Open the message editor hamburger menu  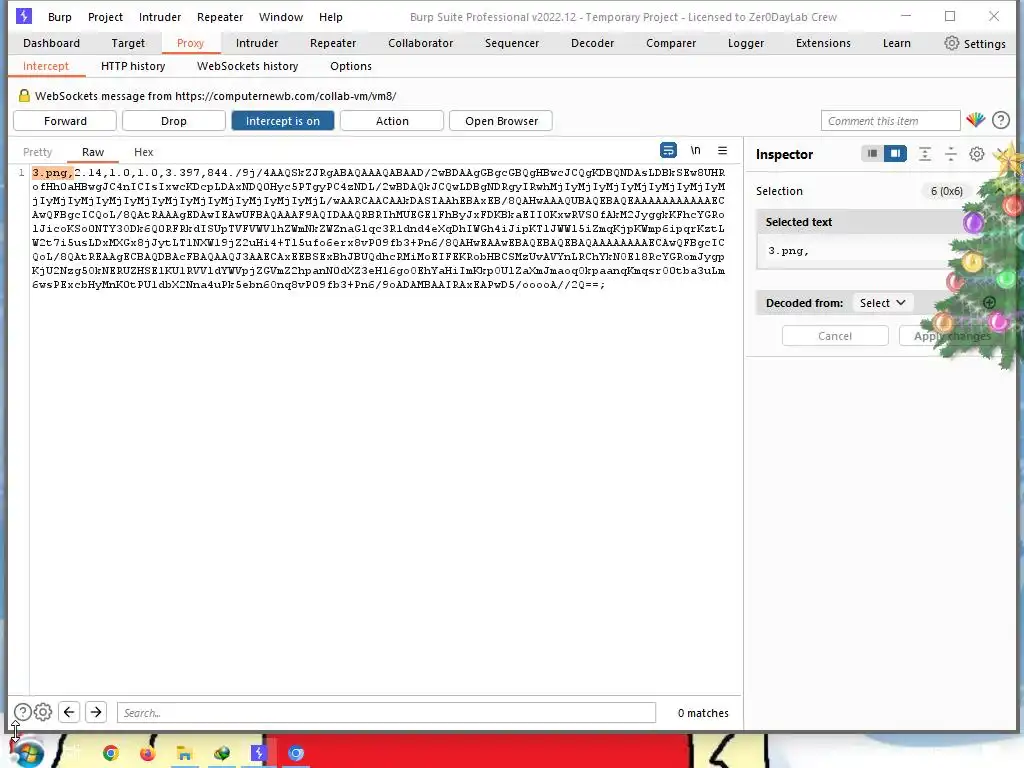pos(722,150)
